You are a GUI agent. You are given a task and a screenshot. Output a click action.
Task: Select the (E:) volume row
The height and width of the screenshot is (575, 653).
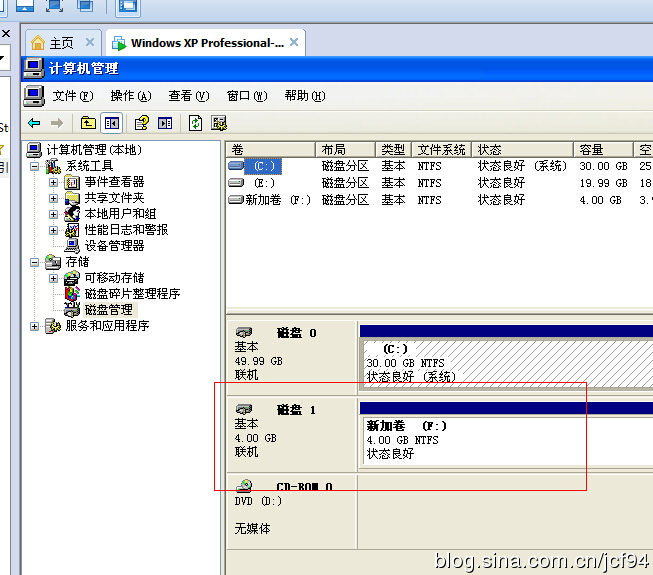tap(440, 183)
